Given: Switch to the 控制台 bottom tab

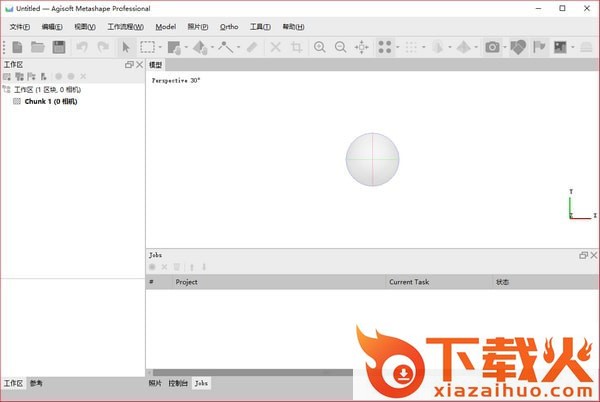Looking at the screenshot, I should point(178,383).
